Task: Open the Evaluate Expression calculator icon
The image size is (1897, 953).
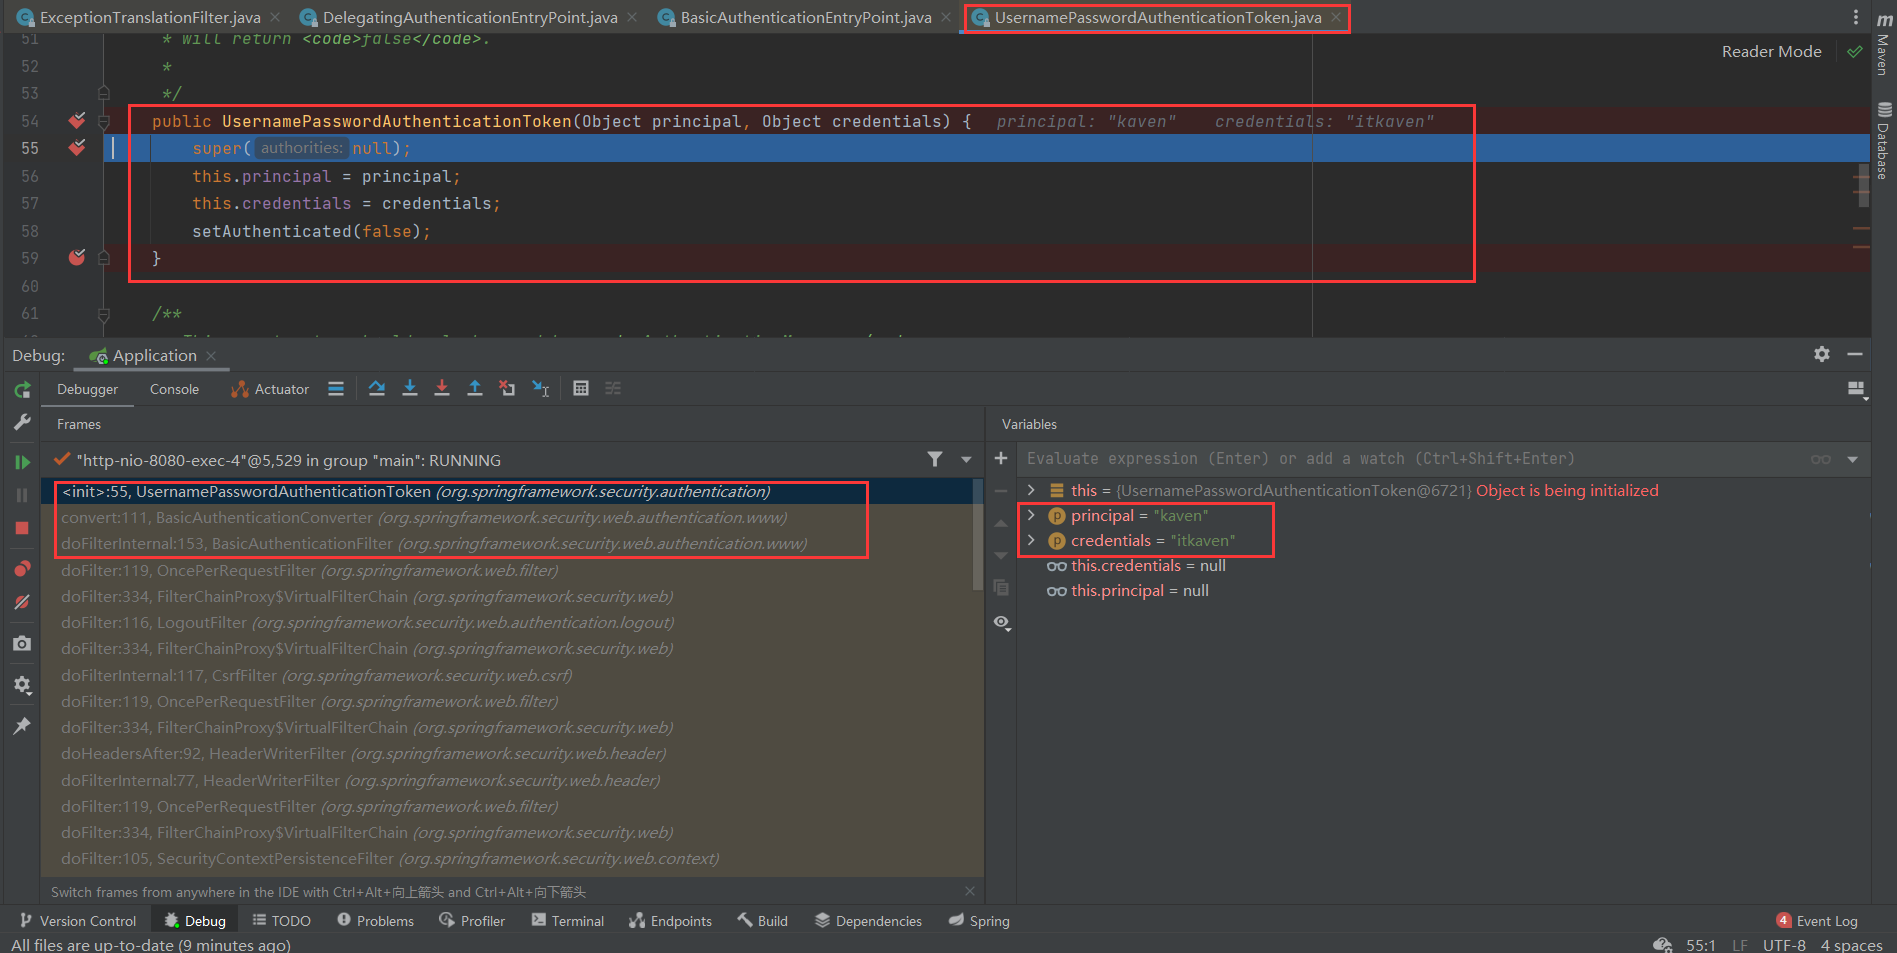Action: coord(581,389)
